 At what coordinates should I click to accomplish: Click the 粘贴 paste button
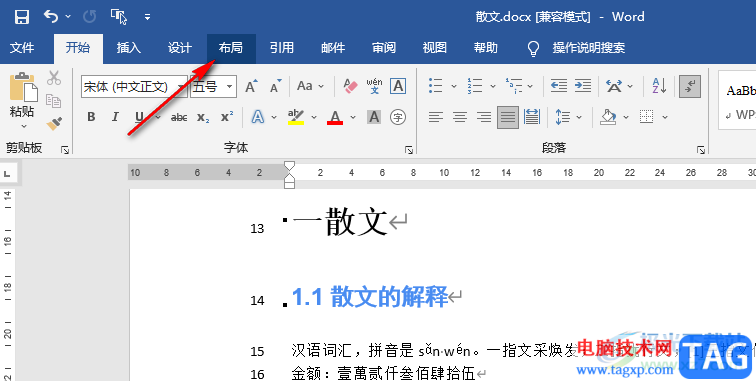point(22,95)
